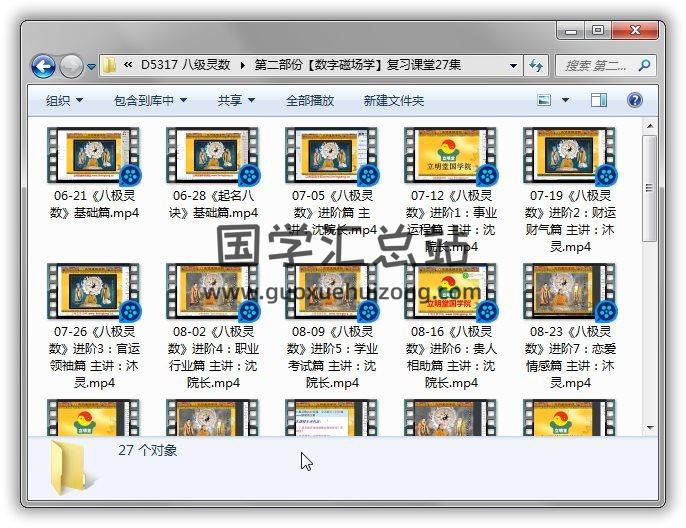Open the 组织 menu
Screen dimensions: 686x528
click(x=64, y=100)
